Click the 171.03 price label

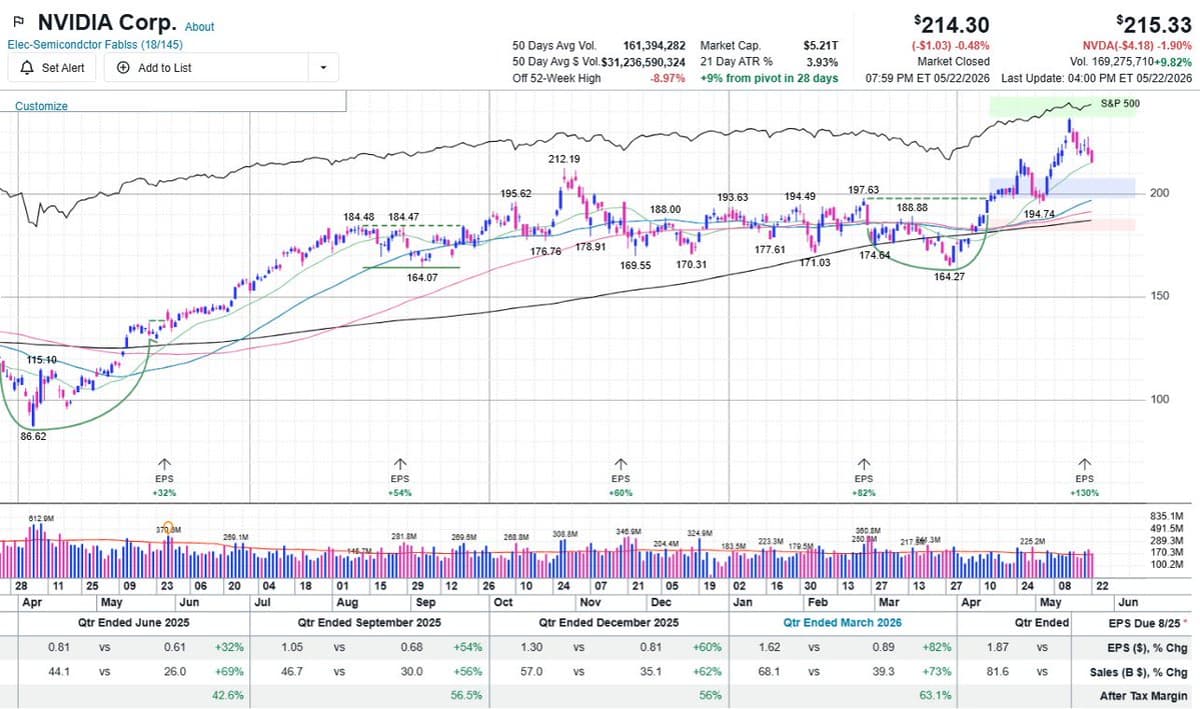coord(815,262)
